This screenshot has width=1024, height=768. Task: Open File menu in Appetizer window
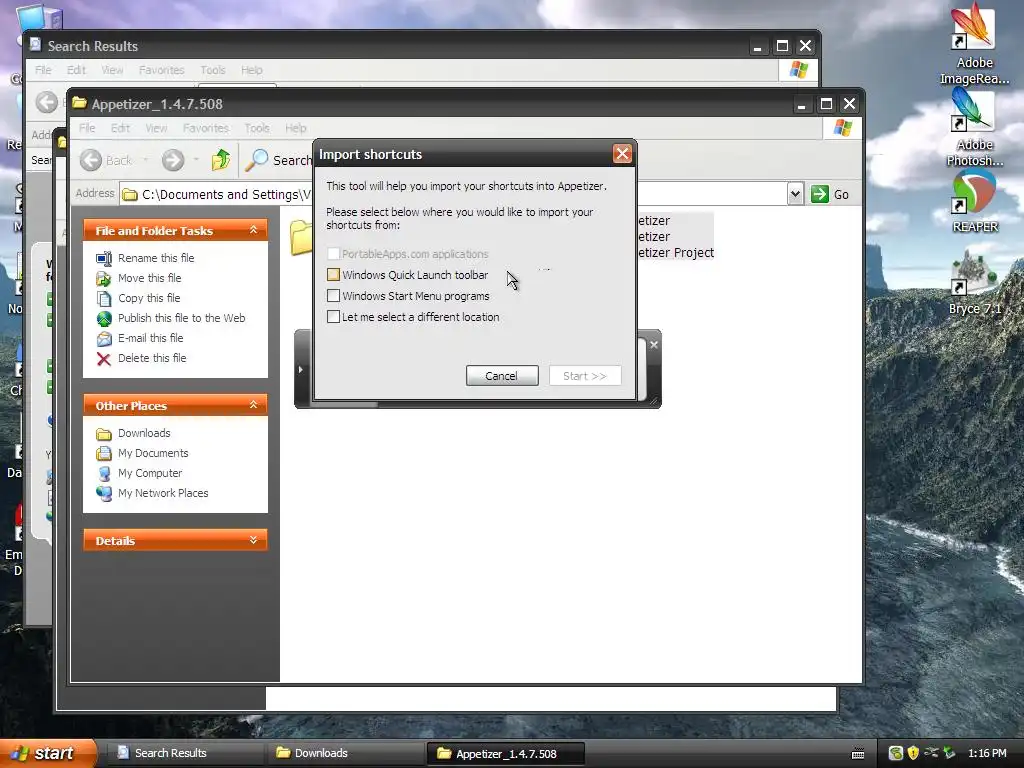click(87, 128)
